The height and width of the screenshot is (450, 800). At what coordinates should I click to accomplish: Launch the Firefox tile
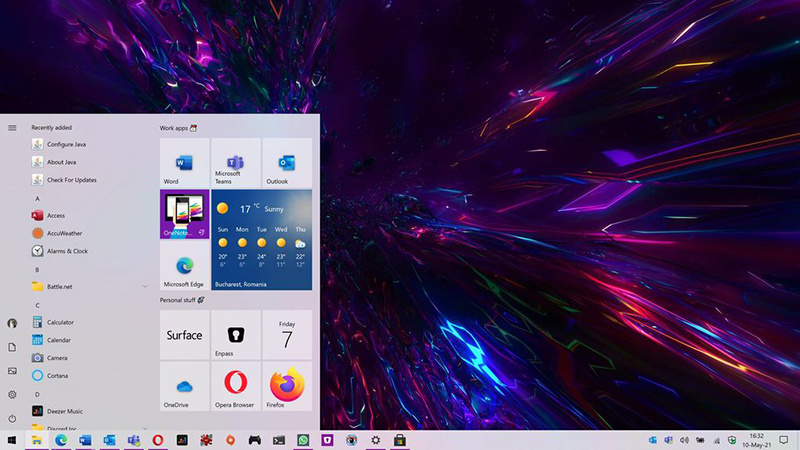[x=287, y=386]
